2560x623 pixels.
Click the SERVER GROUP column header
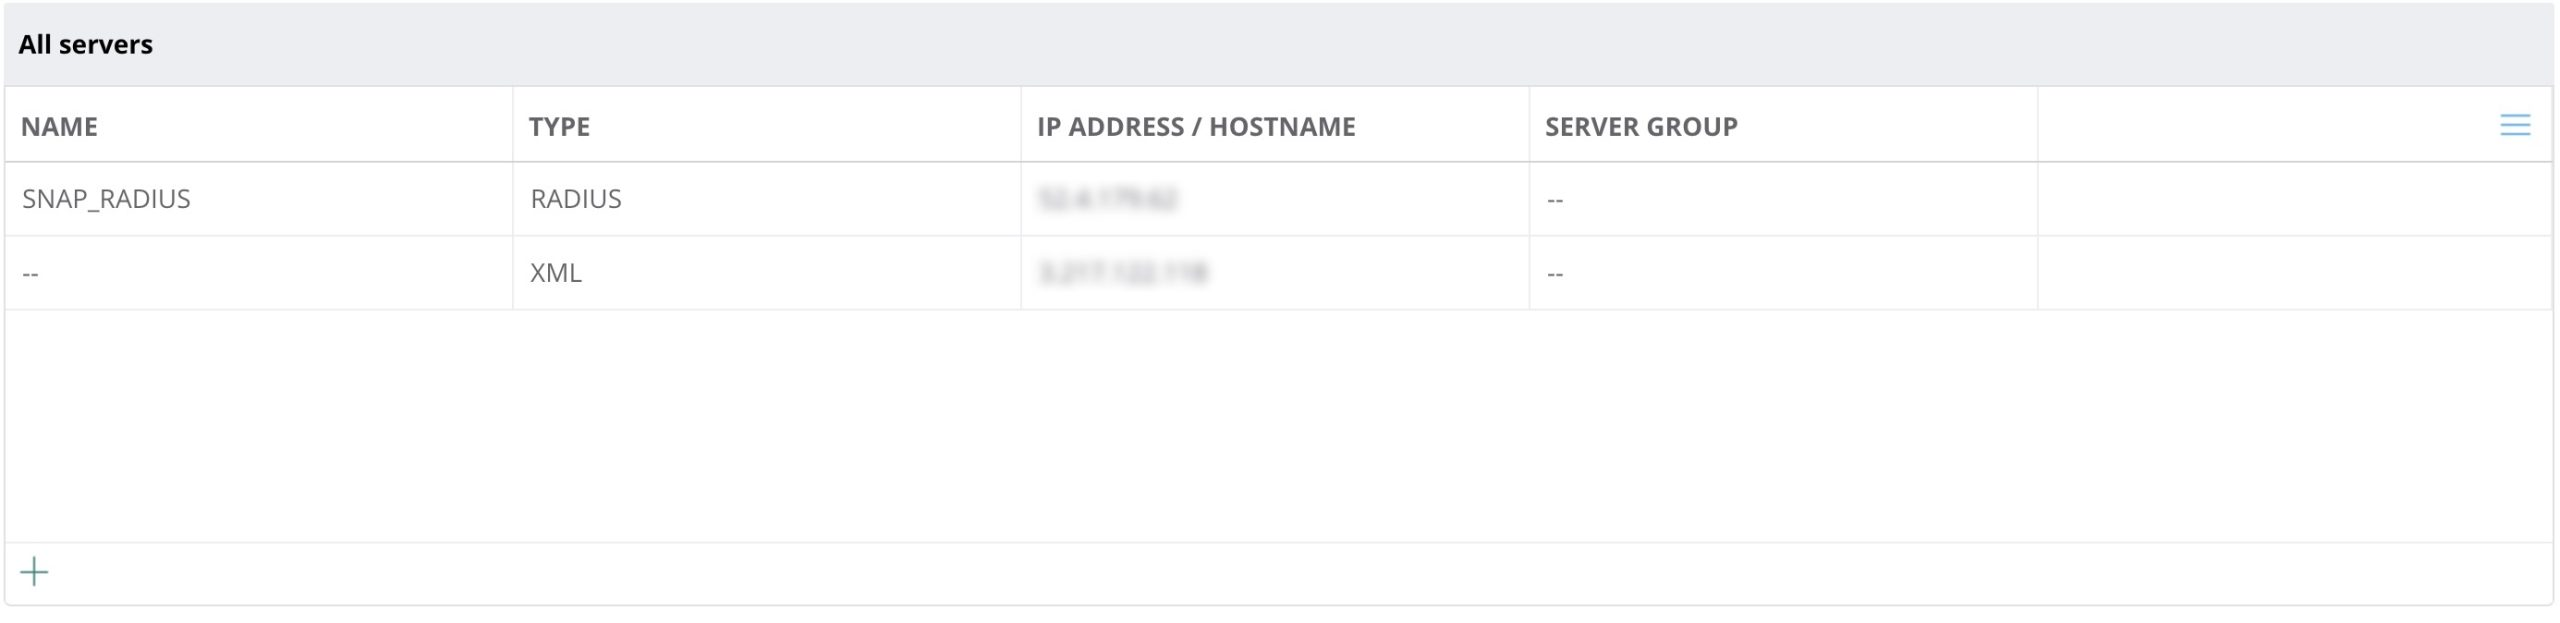1641,127
